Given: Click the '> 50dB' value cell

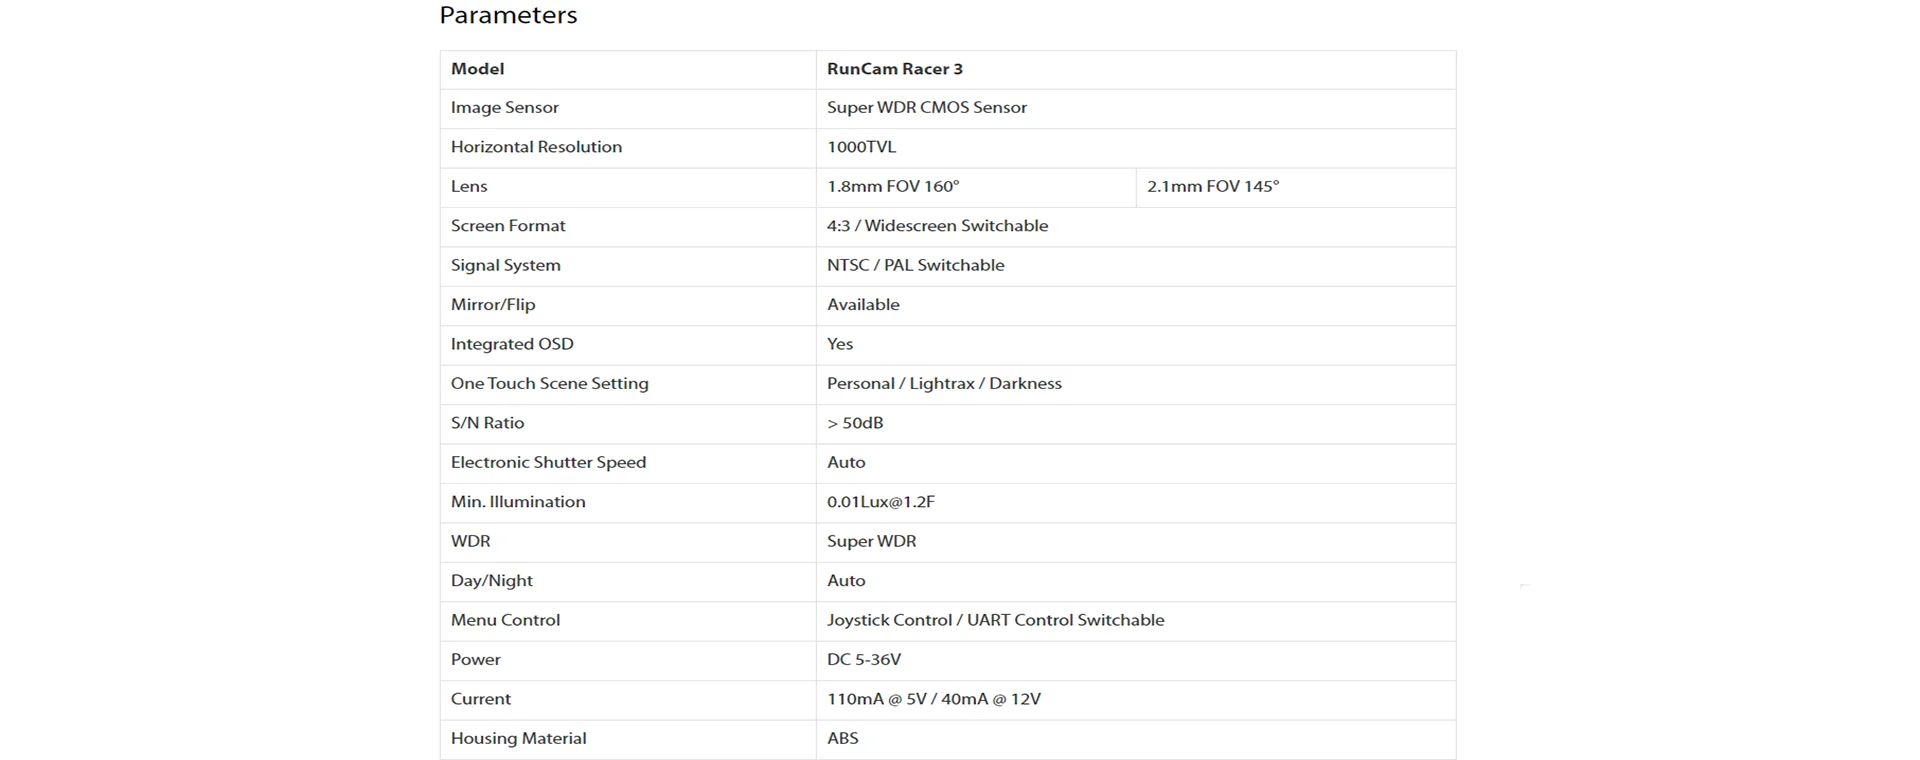Looking at the screenshot, I should (x=1136, y=424).
